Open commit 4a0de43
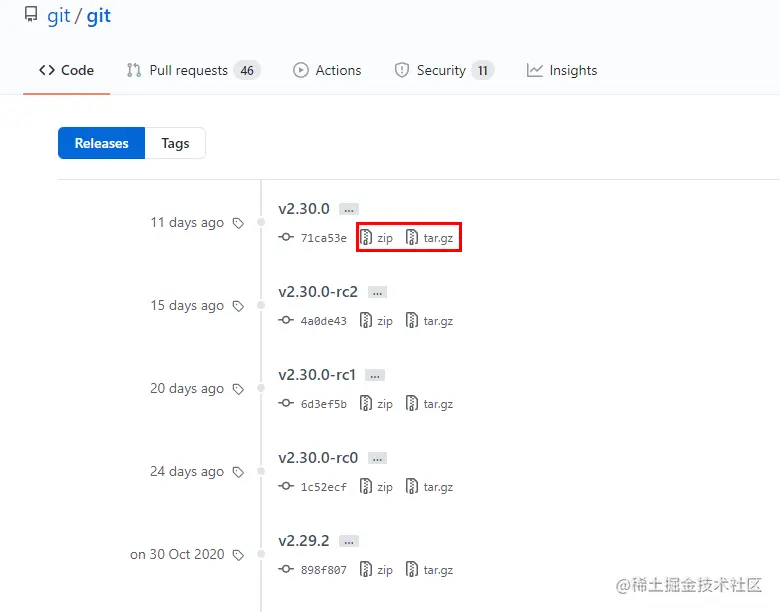This screenshot has height=612, width=780. [x=323, y=321]
